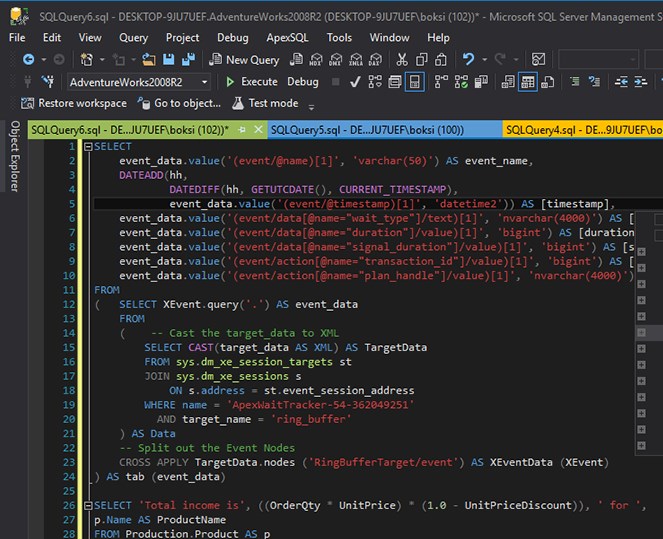This screenshot has width=663, height=539.
Task: Switch output to Results to Grid
Action: [528, 82]
